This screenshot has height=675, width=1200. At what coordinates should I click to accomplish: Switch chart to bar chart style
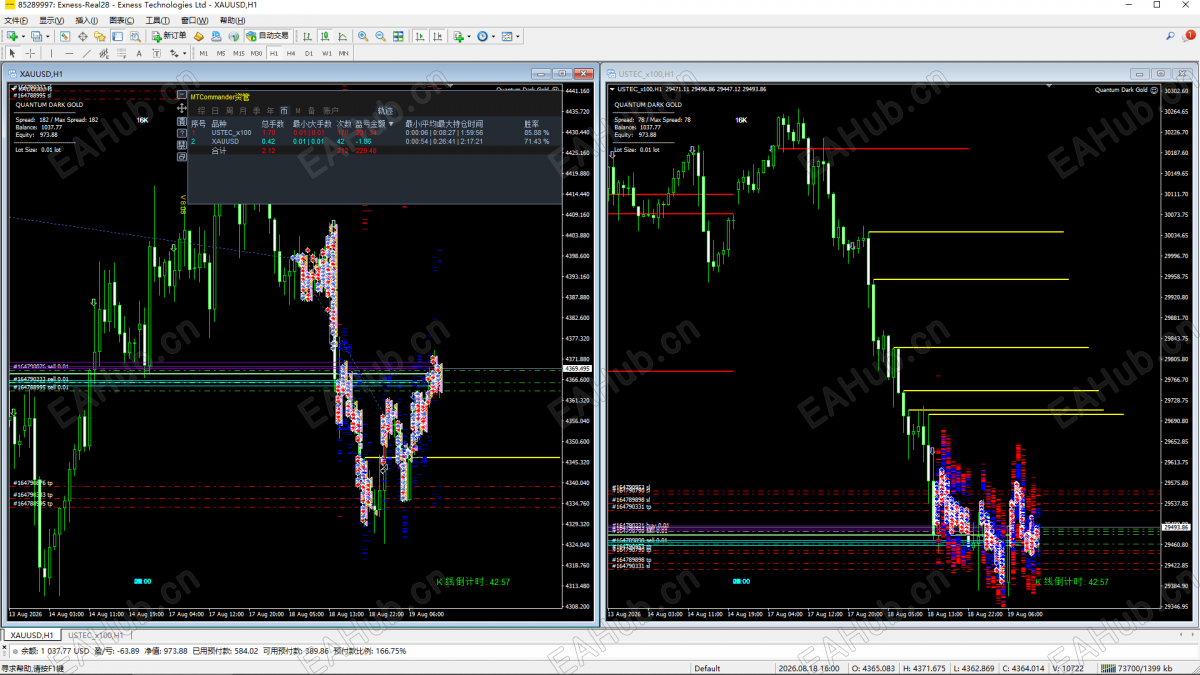(x=308, y=36)
